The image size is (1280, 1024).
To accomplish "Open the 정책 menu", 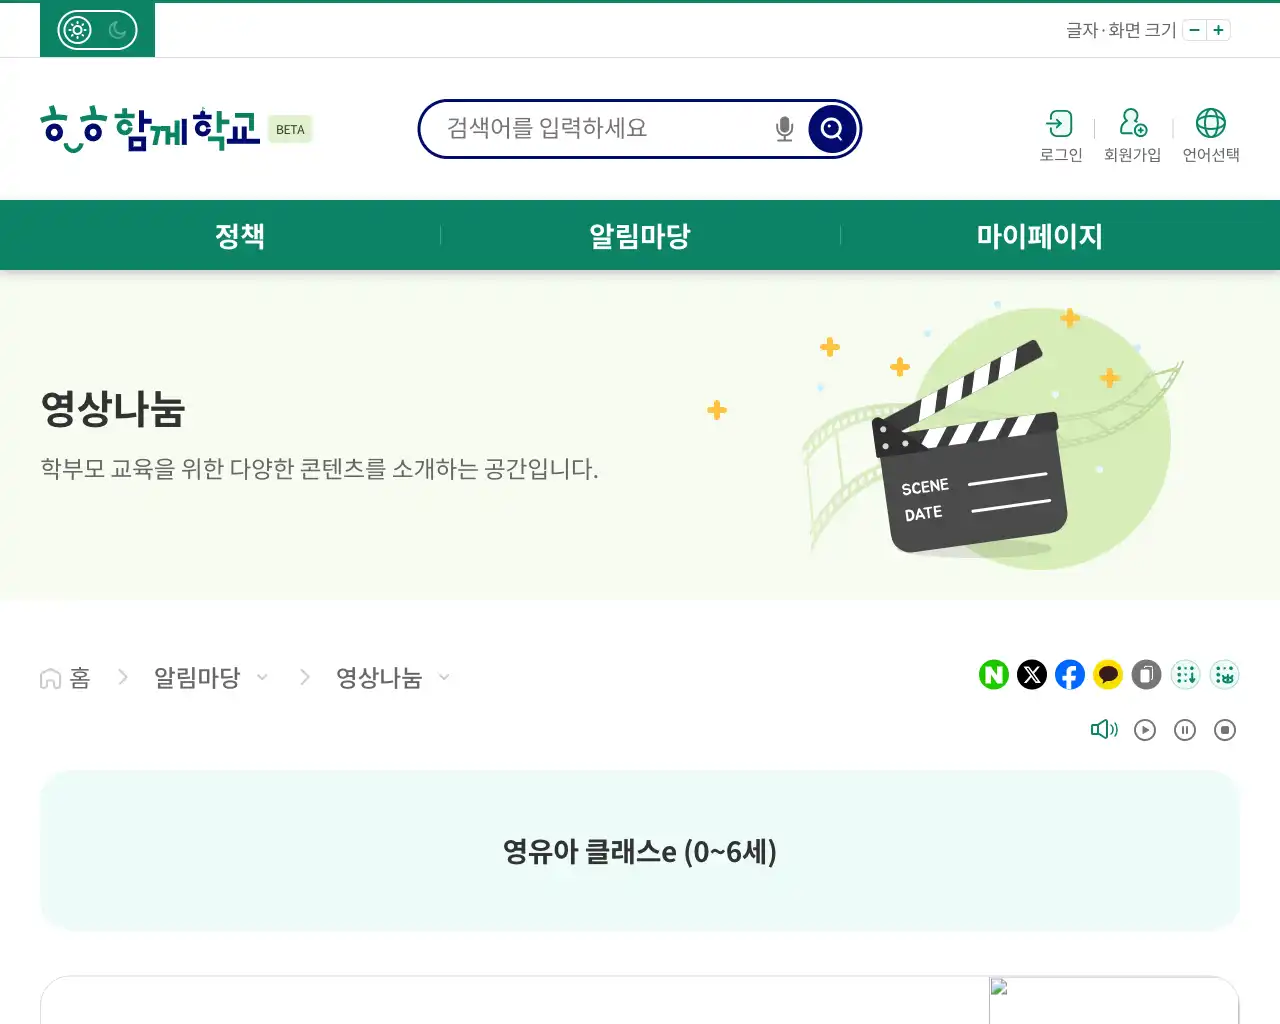I will [x=240, y=235].
